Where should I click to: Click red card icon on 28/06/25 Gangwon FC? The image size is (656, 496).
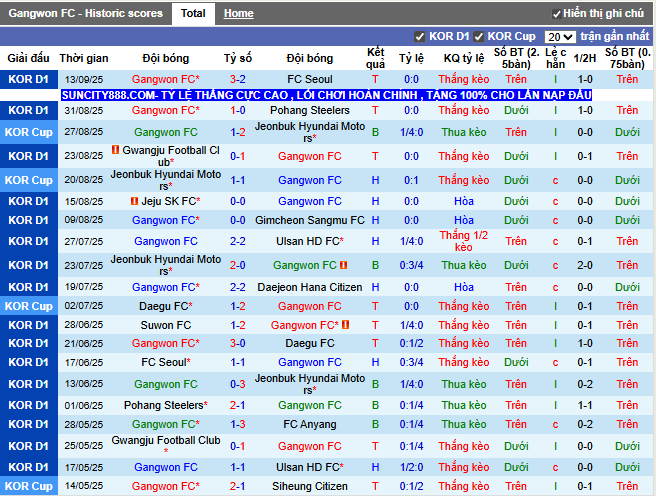pos(346,325)
